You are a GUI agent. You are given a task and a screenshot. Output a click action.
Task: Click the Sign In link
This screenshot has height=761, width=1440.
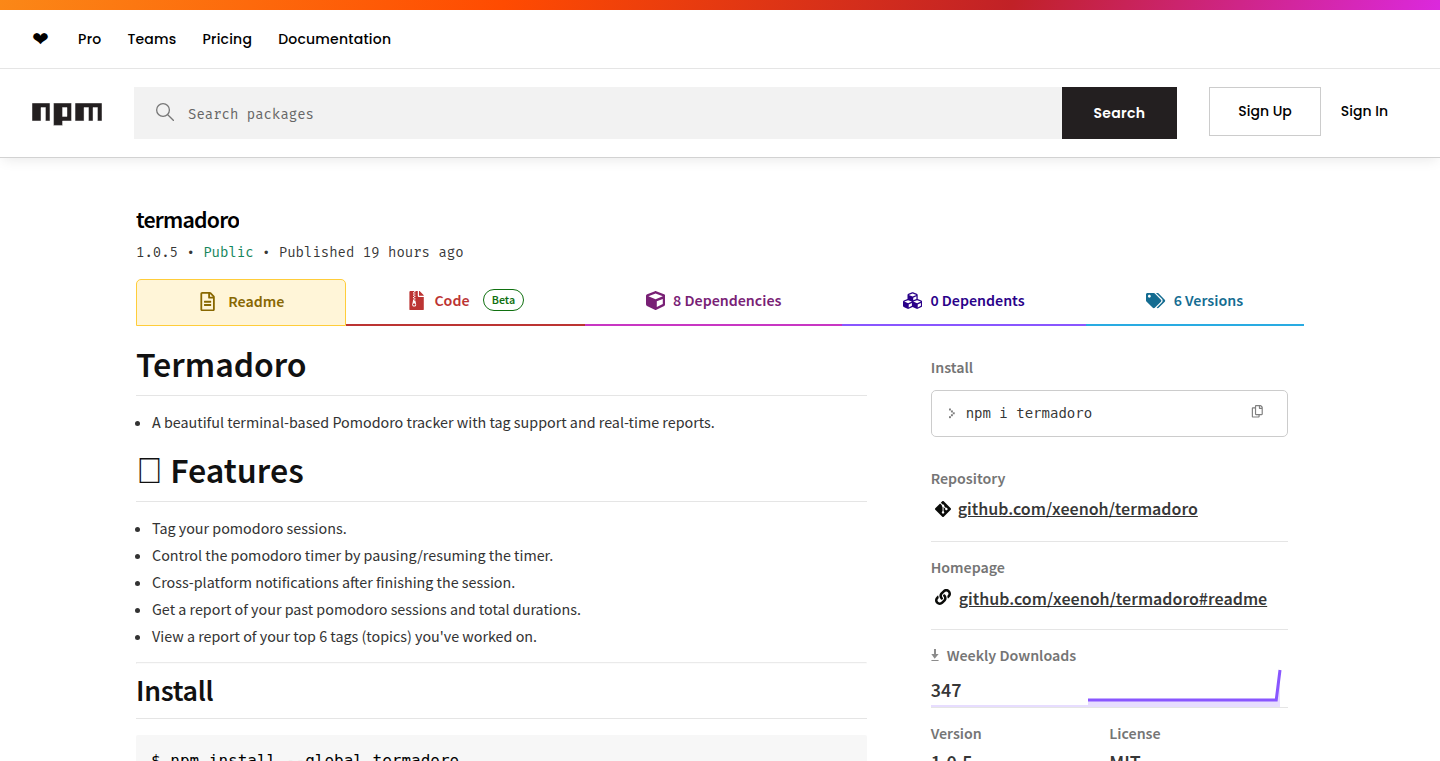click(1364, 111)
